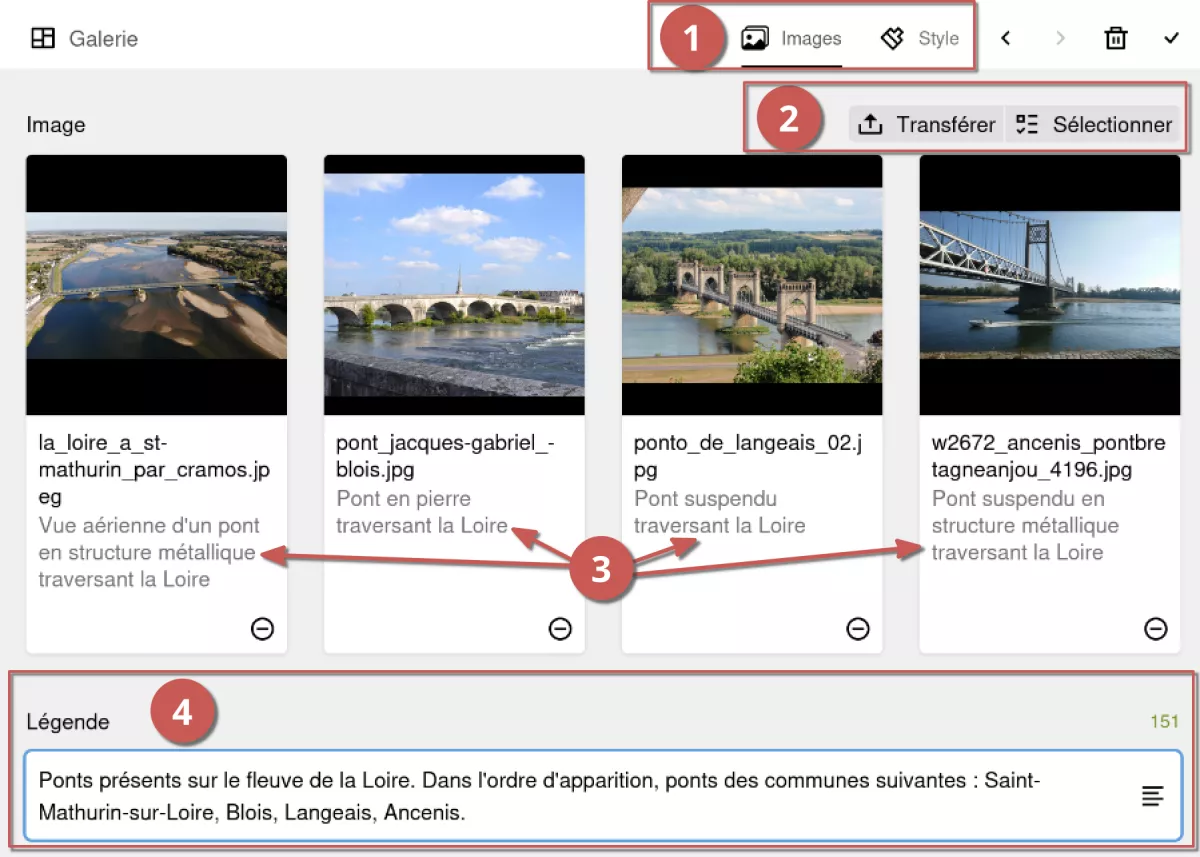Viewport: 1200px width, 857px height.
Task: Click the Transférer upload button
Action: [926, 125]
